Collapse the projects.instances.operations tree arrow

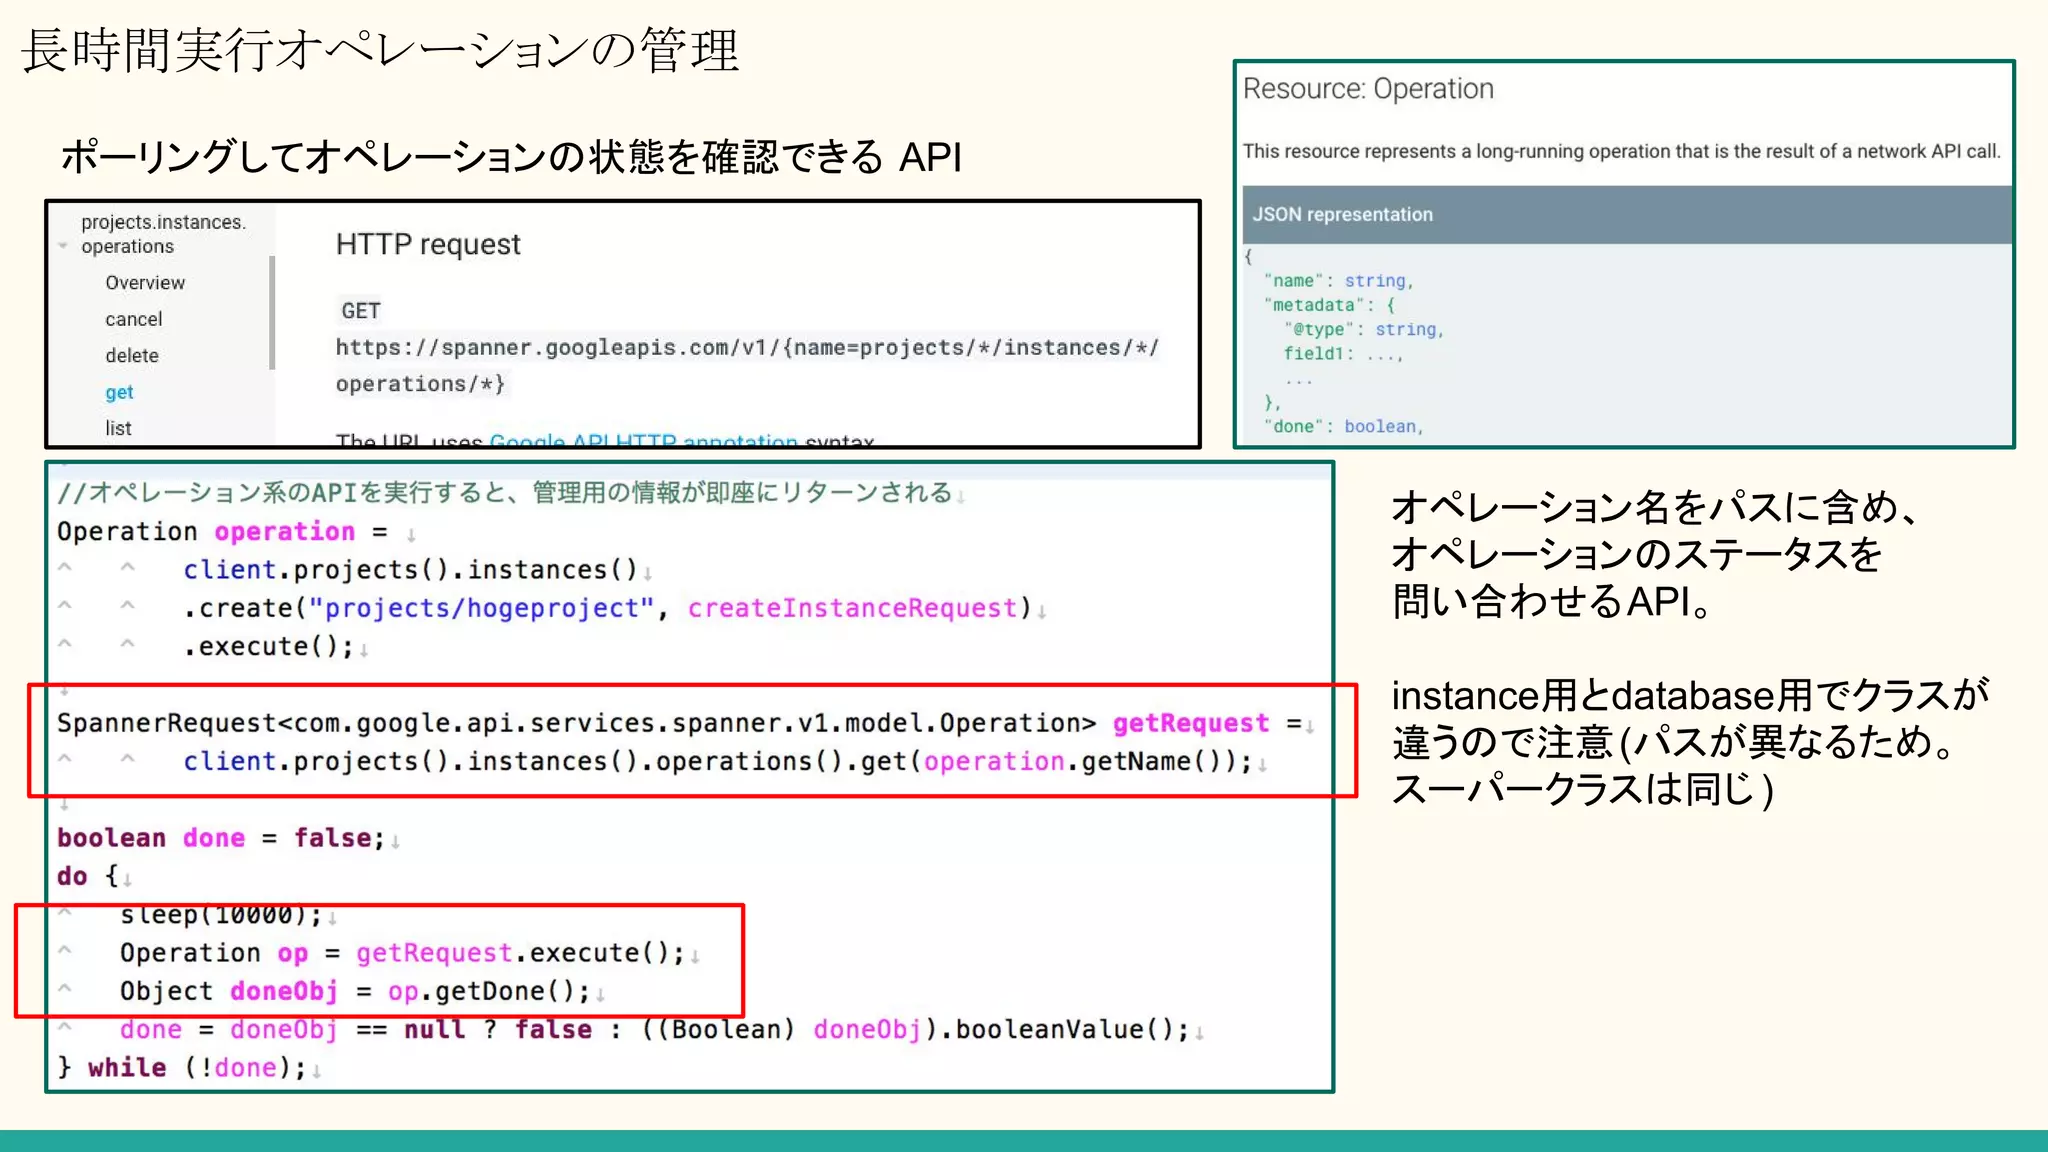point(63,246)
